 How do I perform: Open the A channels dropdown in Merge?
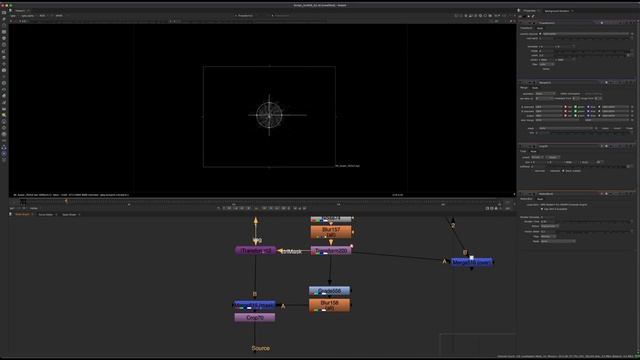549,107
